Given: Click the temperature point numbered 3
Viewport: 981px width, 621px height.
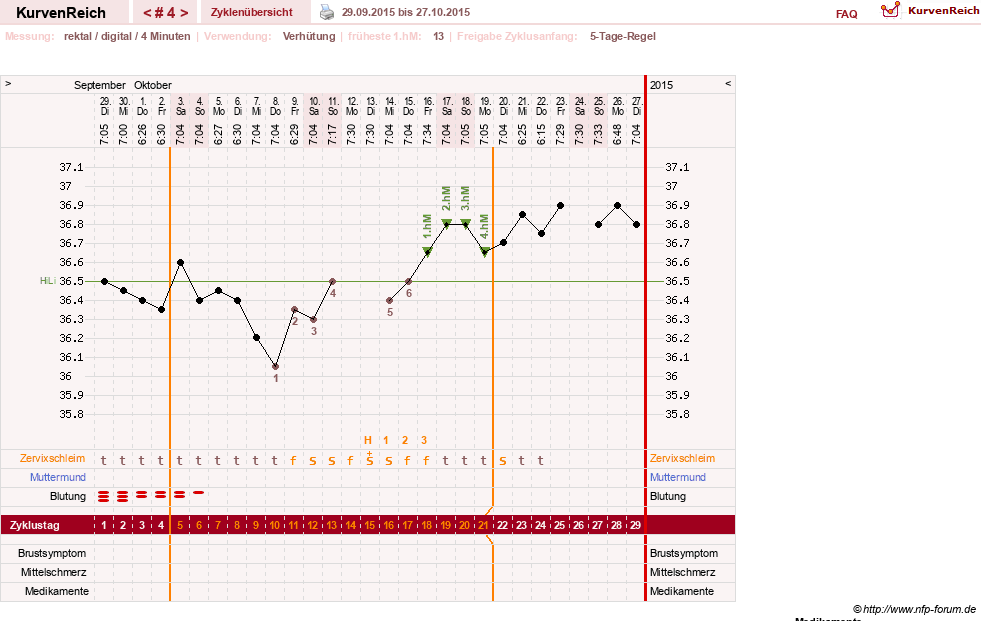Looking at the screenshot, I should 313,319.
